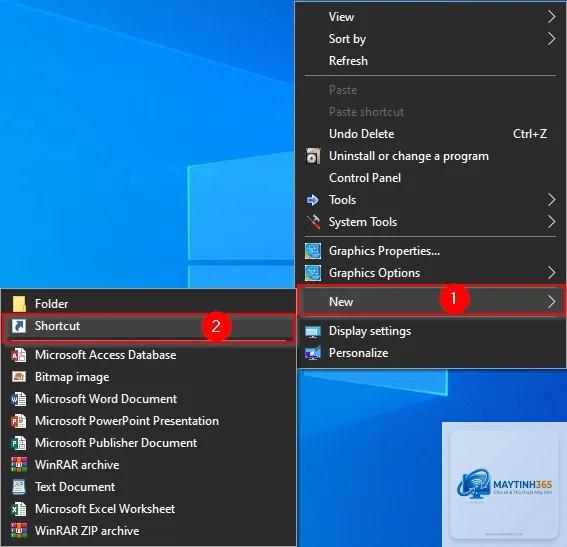Click the Graphics Options icon
The image size is (567, 547).
313,273
